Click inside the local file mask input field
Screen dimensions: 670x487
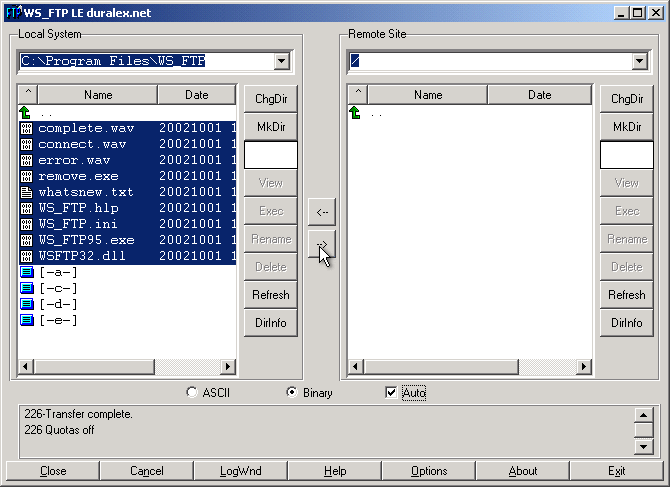pyautogui.click(x=271, y=155)
